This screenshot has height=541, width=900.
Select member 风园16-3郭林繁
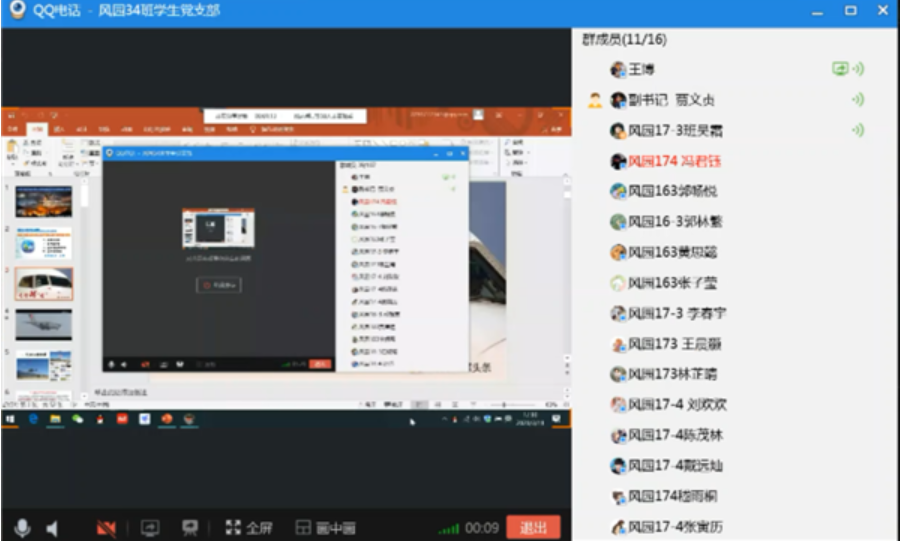(675, 222)
